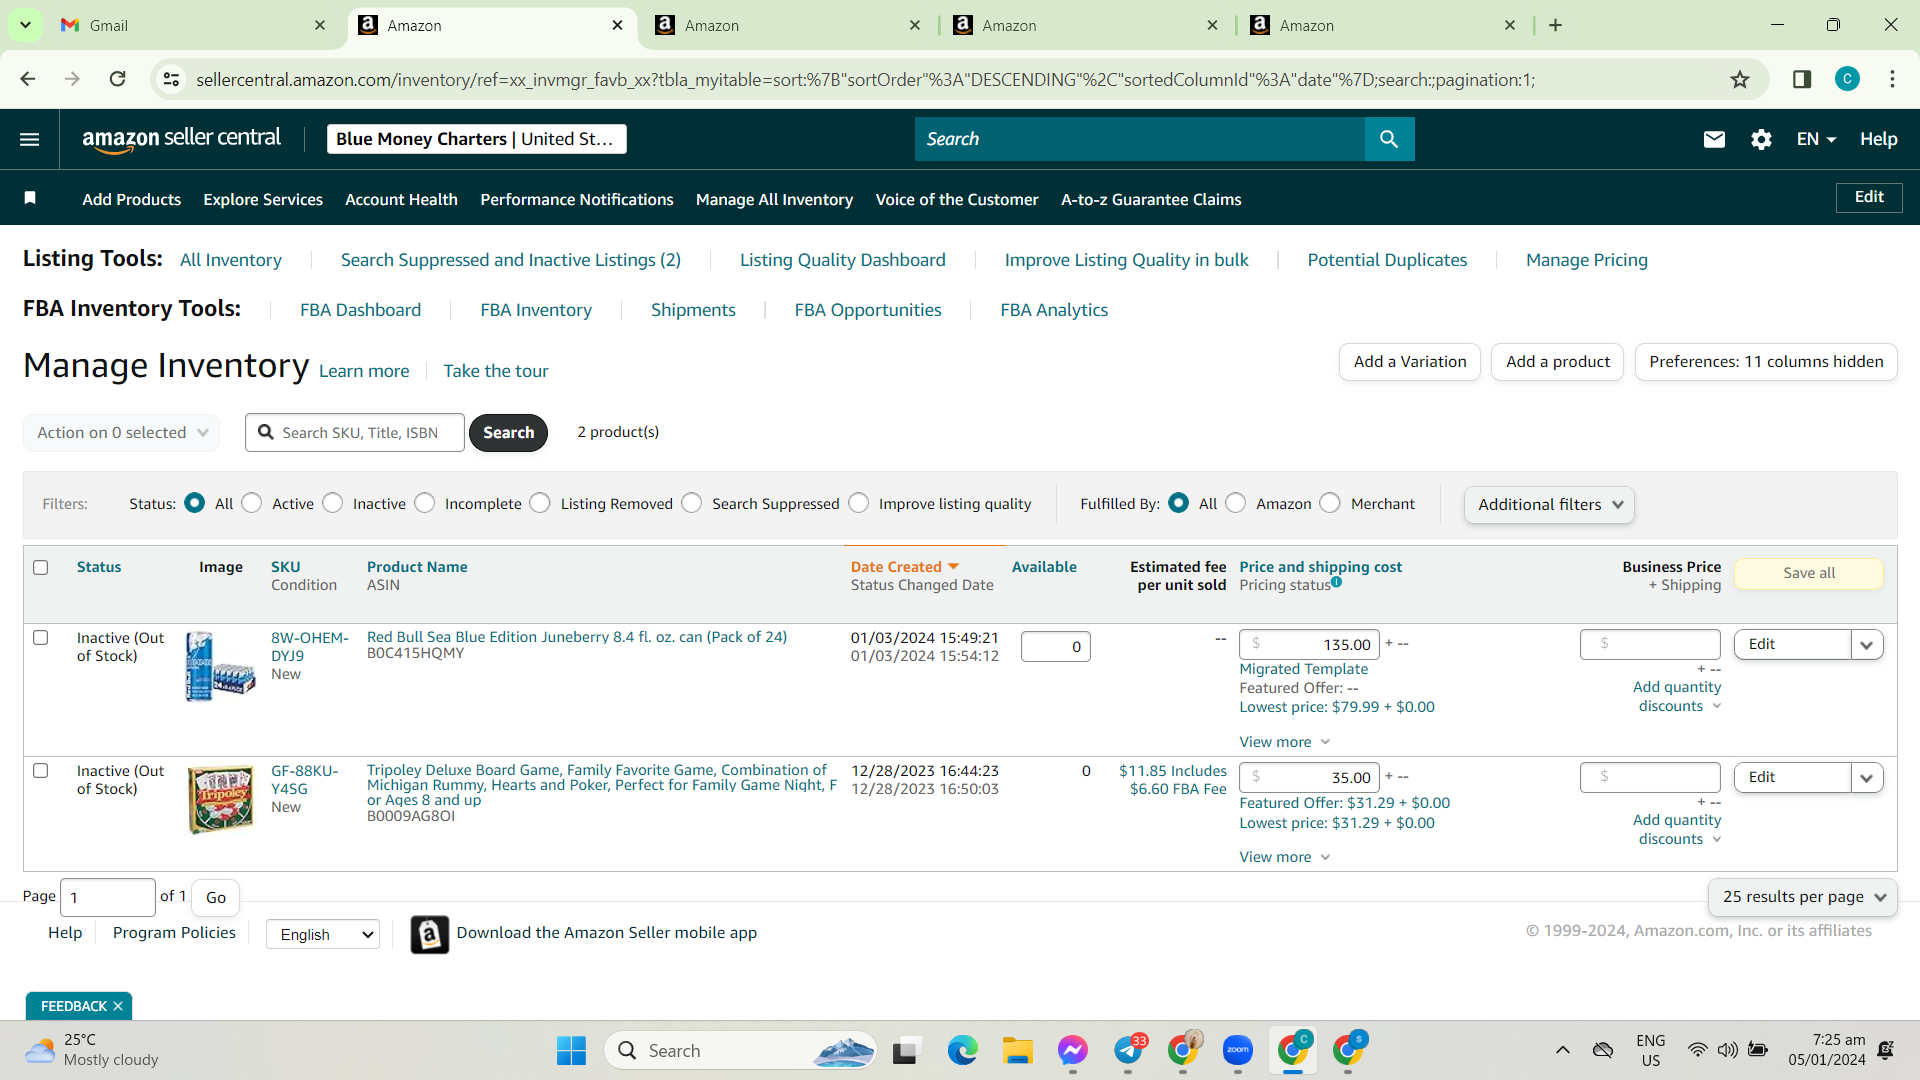Image resolution: width=1920 pixels, height=1080 pixels.
Task: Edit the Red Bull price field showing 135.00
Action: (1309, 645)
